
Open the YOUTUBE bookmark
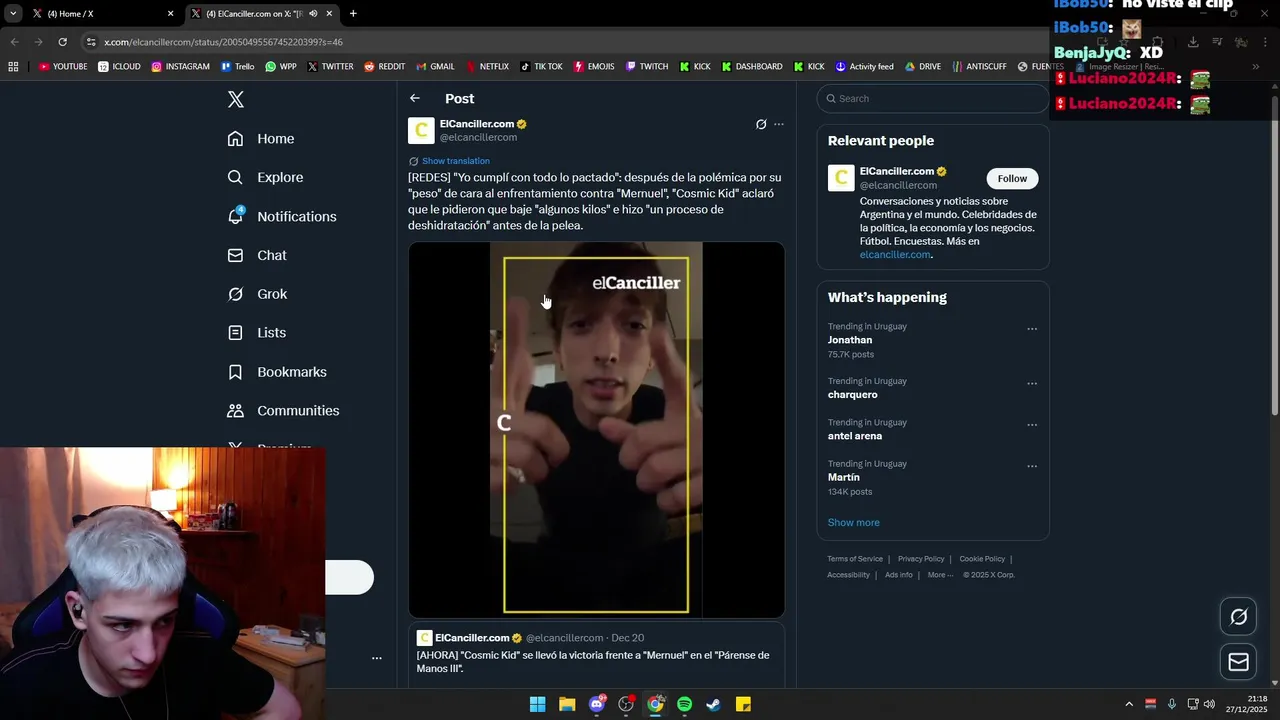pyautogui.click(x=63, y=67)
